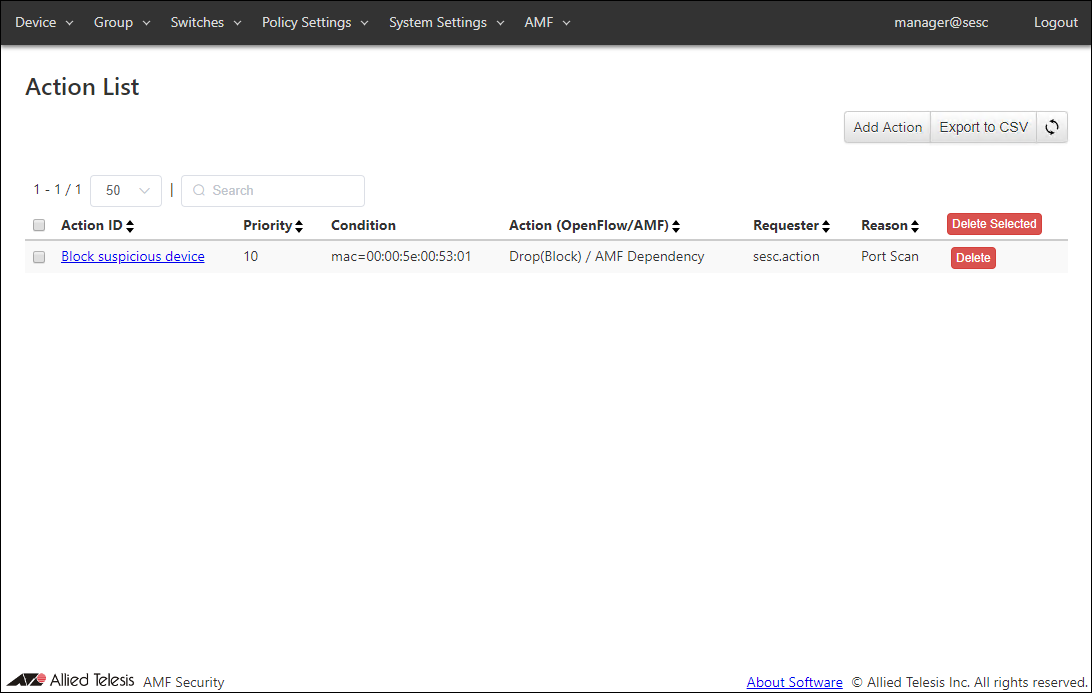Viewport: 1092px width, 693px height.
Task: Sort the list by Requester arrows
Action: click(826, 226)
